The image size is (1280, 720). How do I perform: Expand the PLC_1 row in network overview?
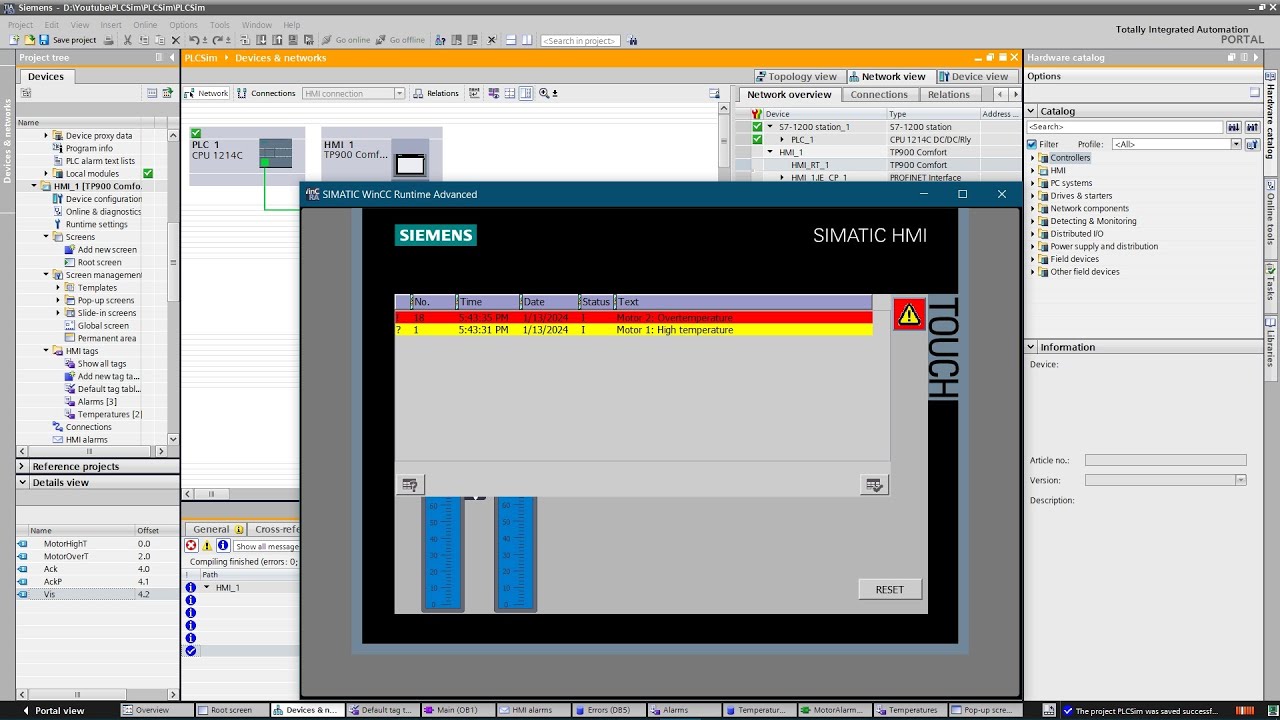click(x=782, y=140)
